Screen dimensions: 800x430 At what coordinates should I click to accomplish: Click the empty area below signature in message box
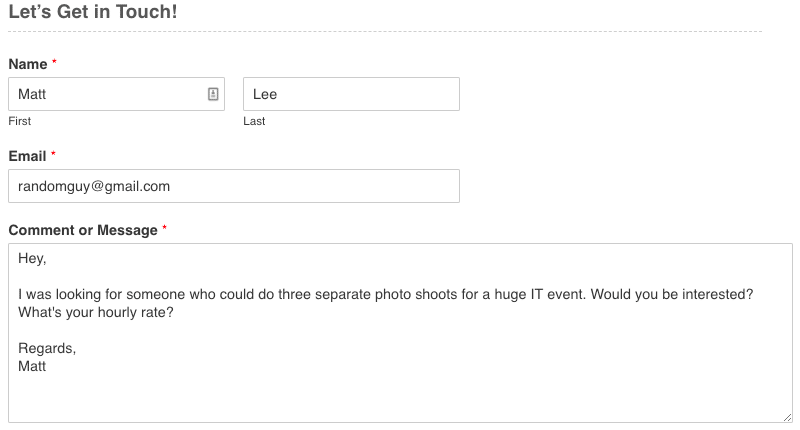tap(400, 398)
